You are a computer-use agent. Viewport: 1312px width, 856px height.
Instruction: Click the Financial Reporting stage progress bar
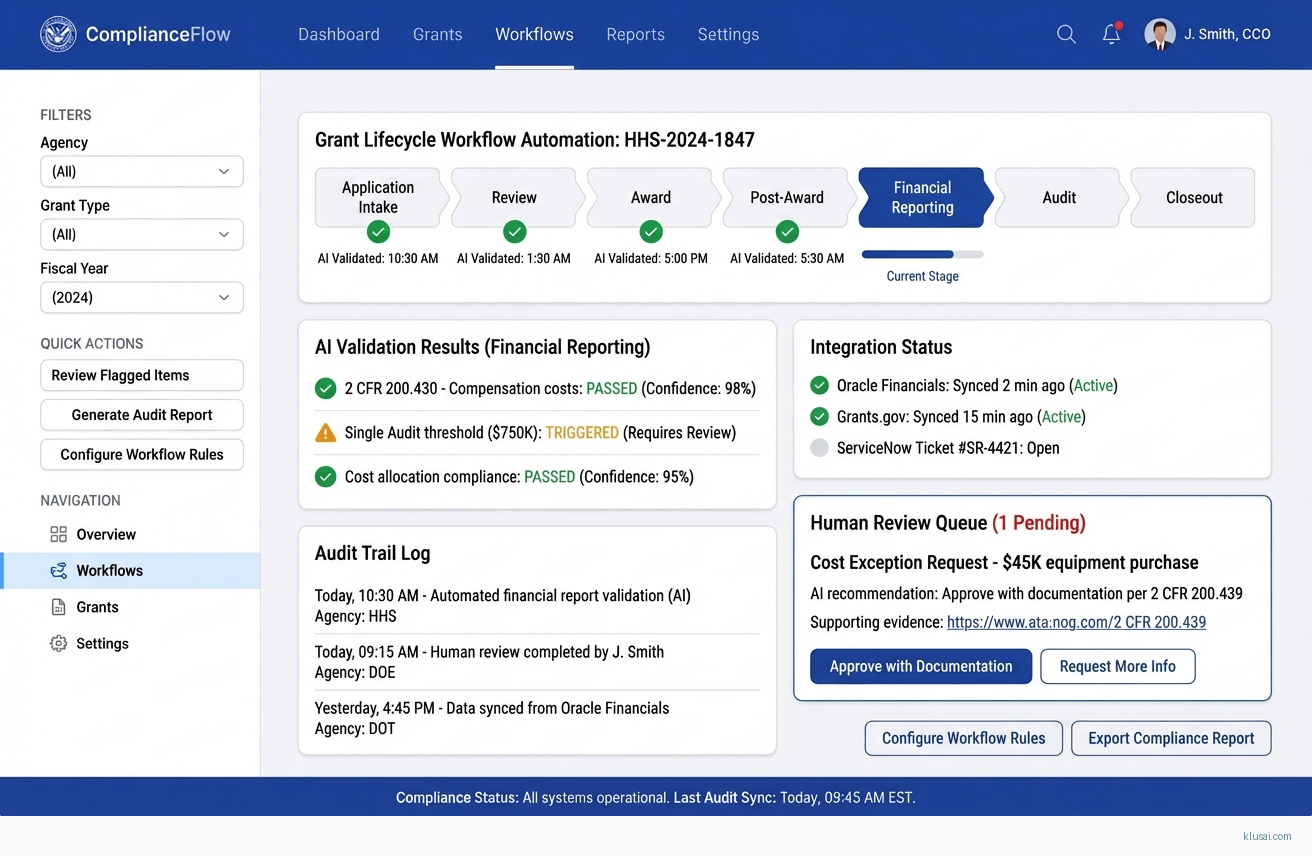coord(922,254)
